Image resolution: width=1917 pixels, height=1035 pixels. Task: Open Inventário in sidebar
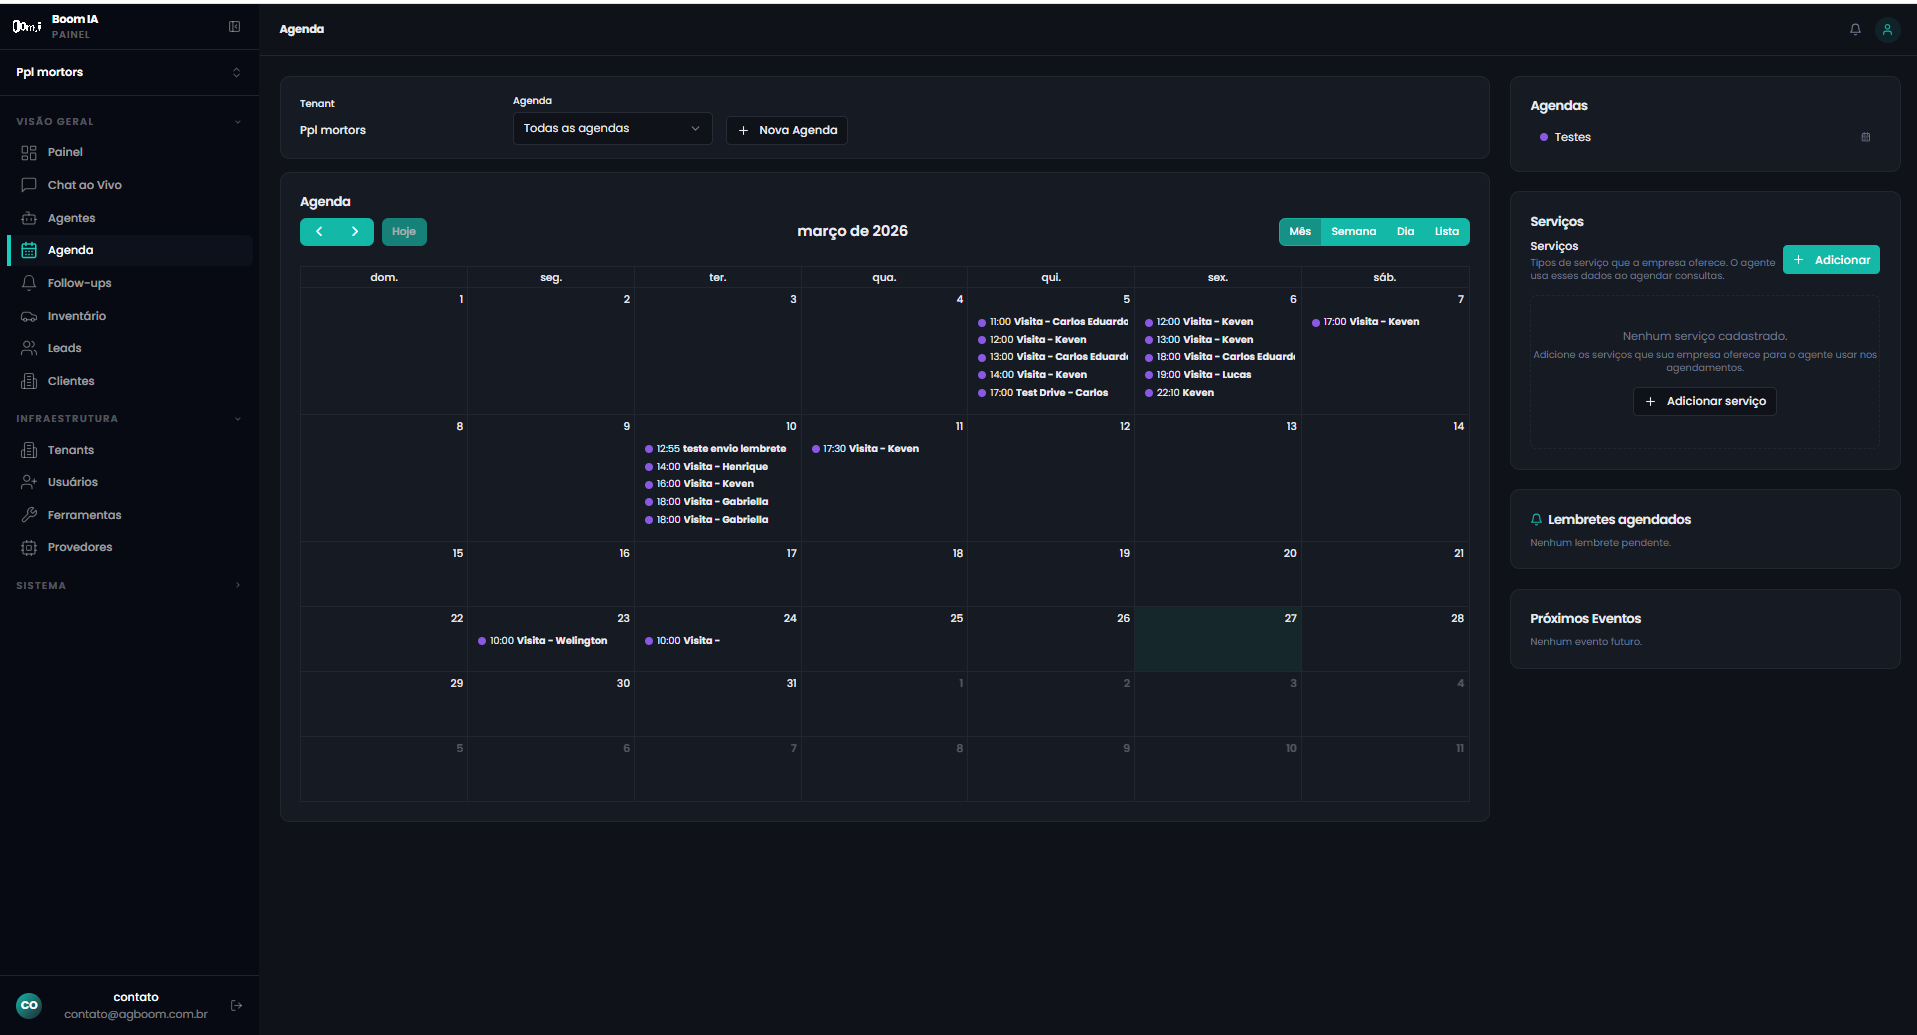coord(76,316)
